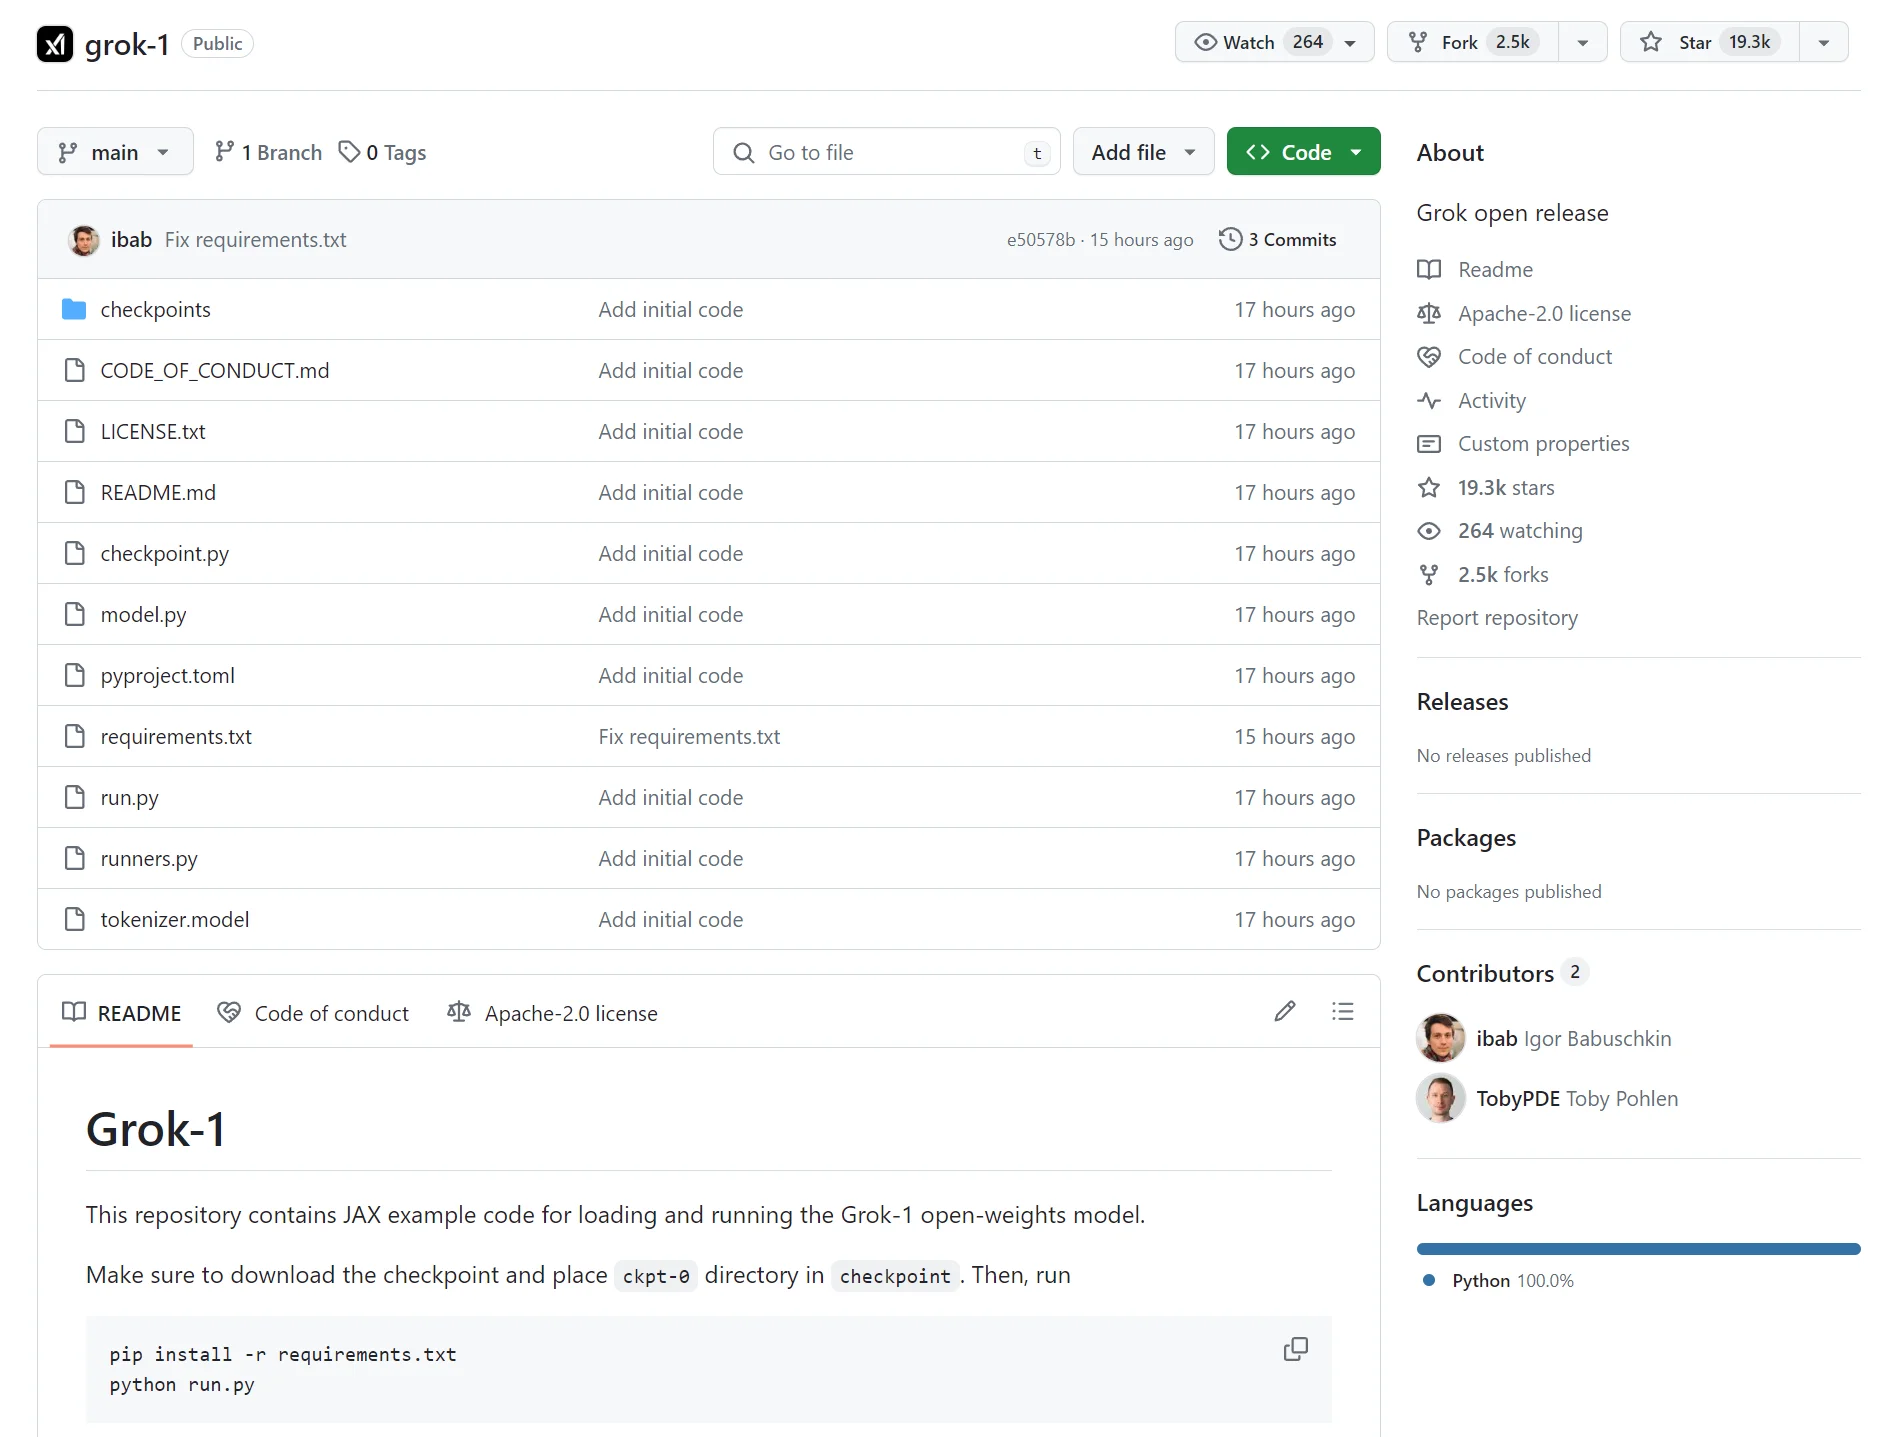Switch to the Apache-2.0 license tab
The width and height of the screenshot is (1891, 1437).
(x=552, y=1013)
